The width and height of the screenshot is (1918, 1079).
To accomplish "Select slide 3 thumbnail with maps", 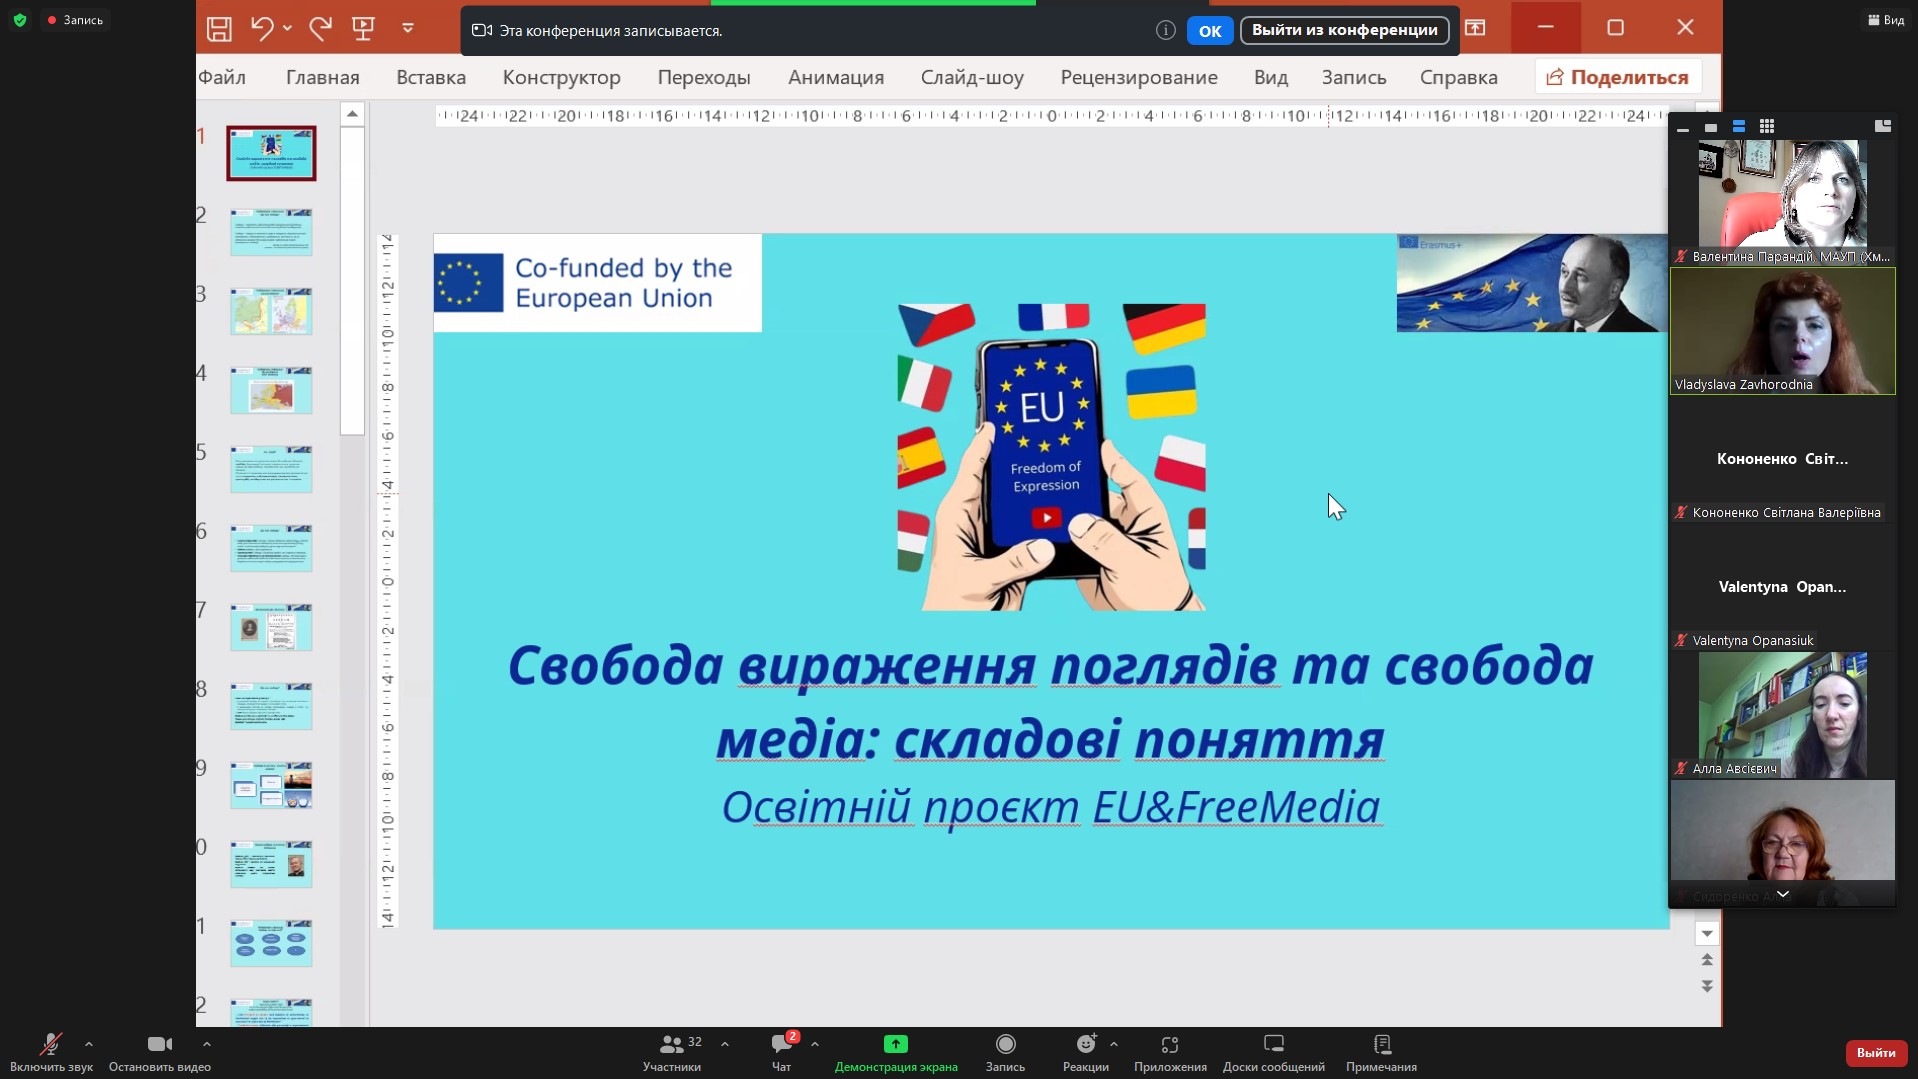I will click(x=271, y=311).
